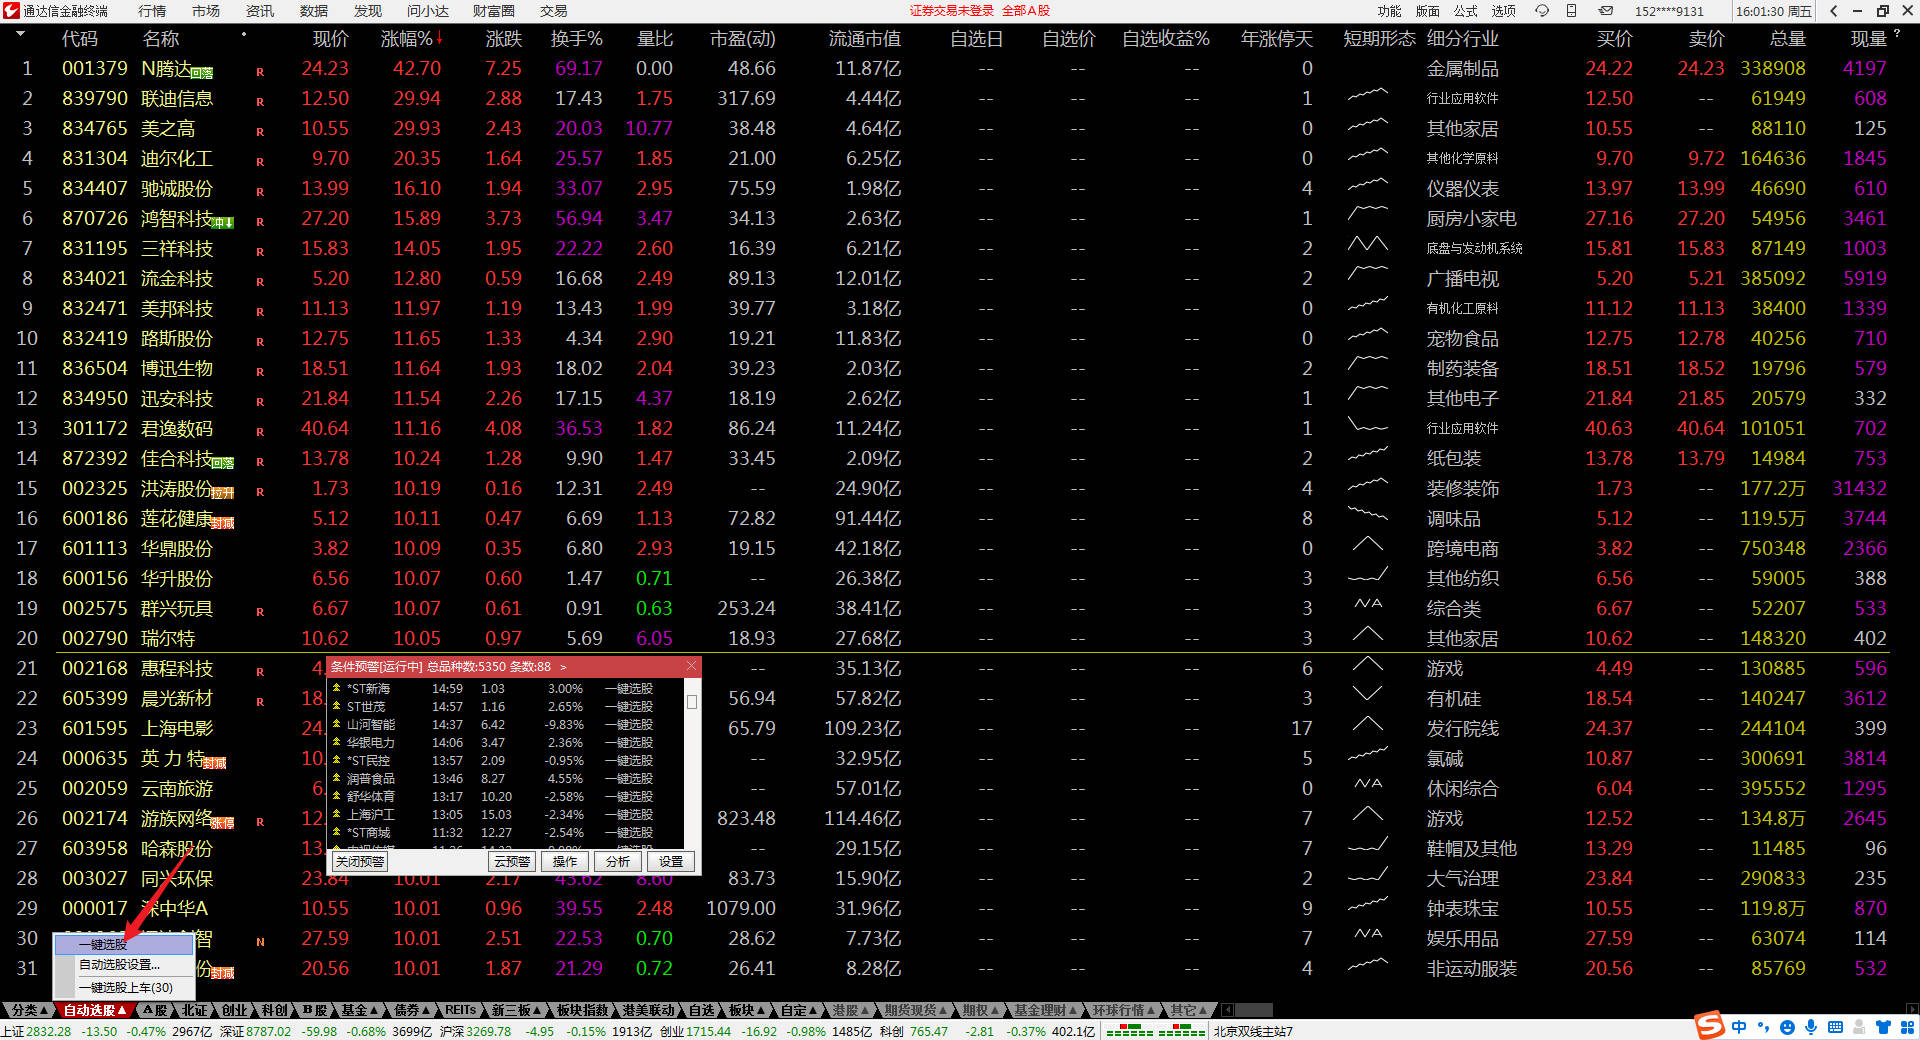
Task: Click the 云预警 button
Action: pyautogui.click(x=512, y=861)
